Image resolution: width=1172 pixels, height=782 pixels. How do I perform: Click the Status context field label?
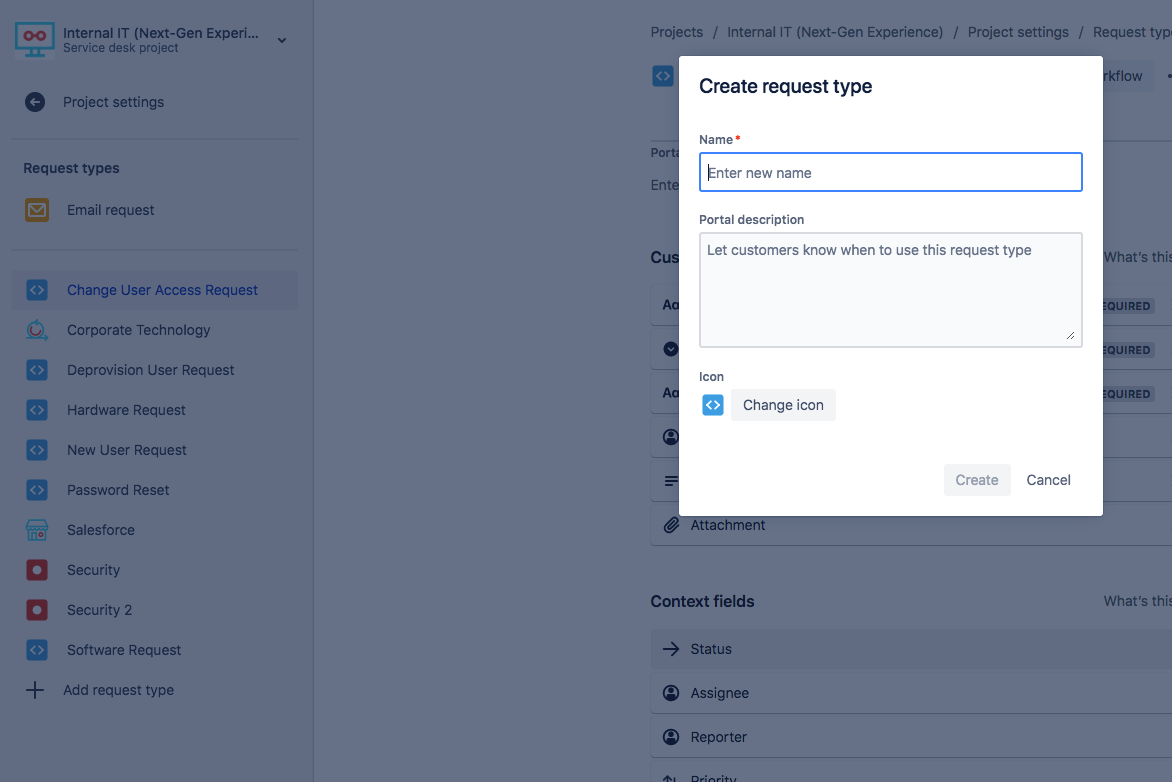pos(711,649)
